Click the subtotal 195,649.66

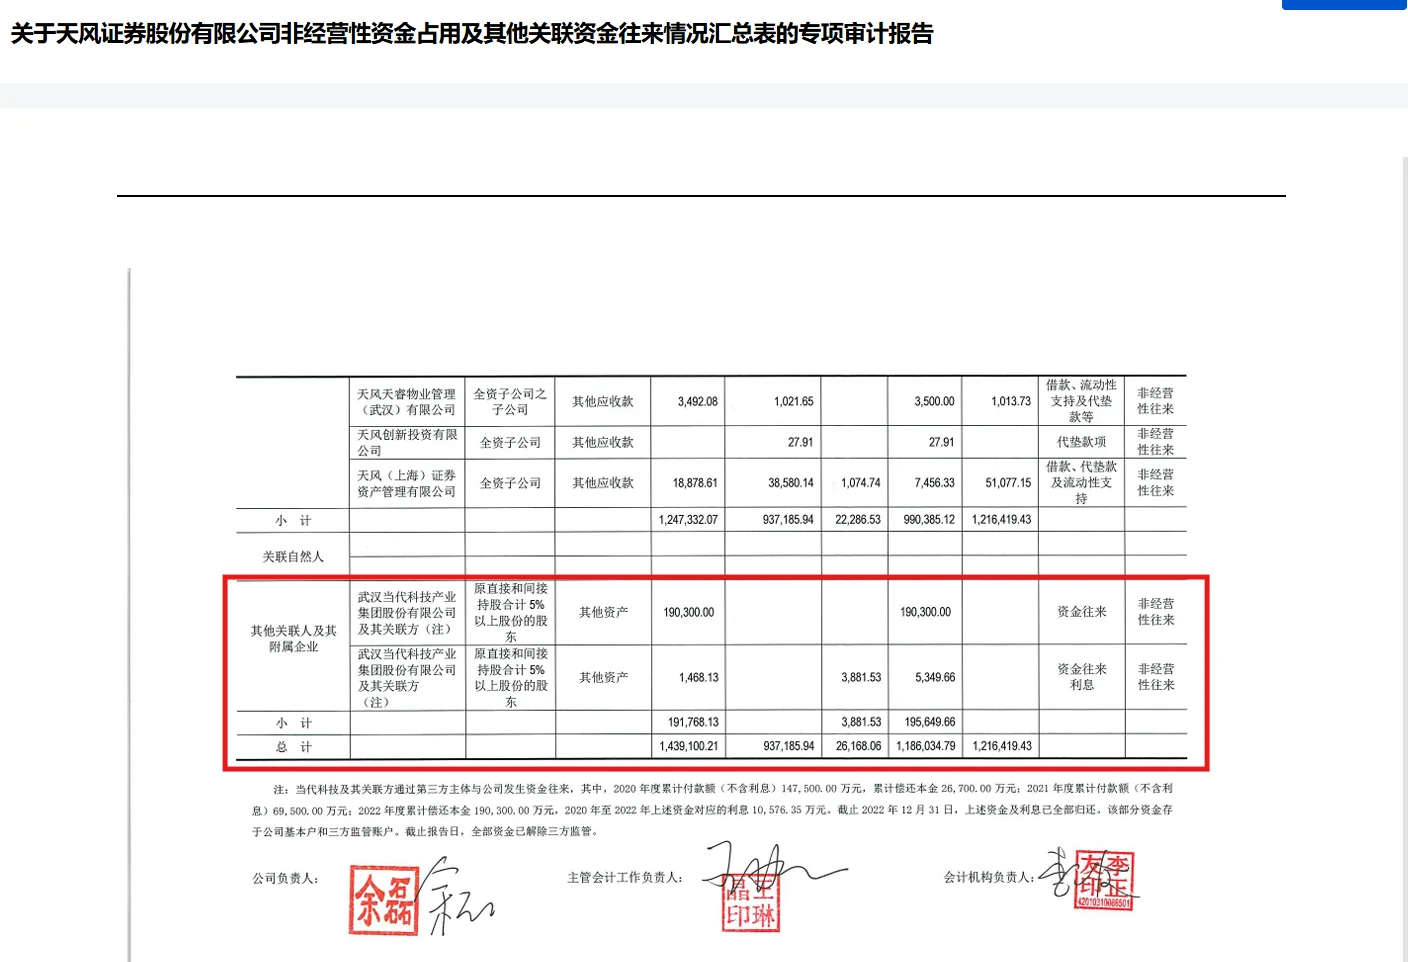[x=930, y=722]
